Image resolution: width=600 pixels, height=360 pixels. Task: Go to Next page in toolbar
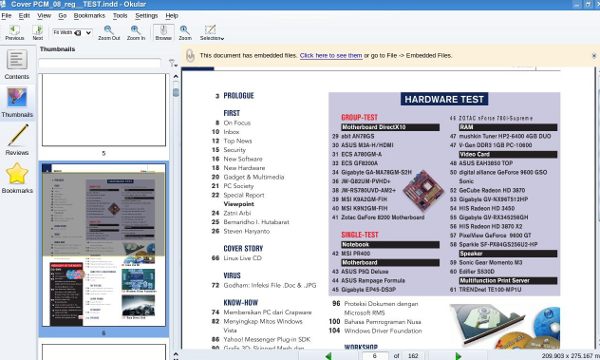(38, 33)
